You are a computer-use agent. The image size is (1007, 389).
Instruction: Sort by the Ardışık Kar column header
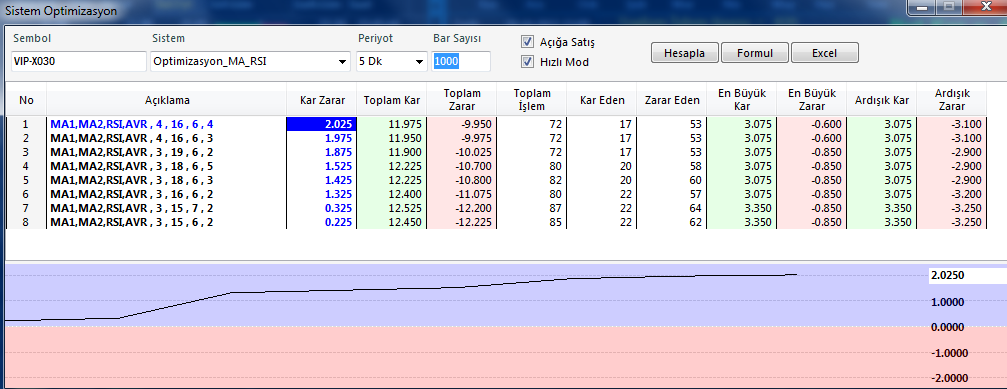click(882, 99)
